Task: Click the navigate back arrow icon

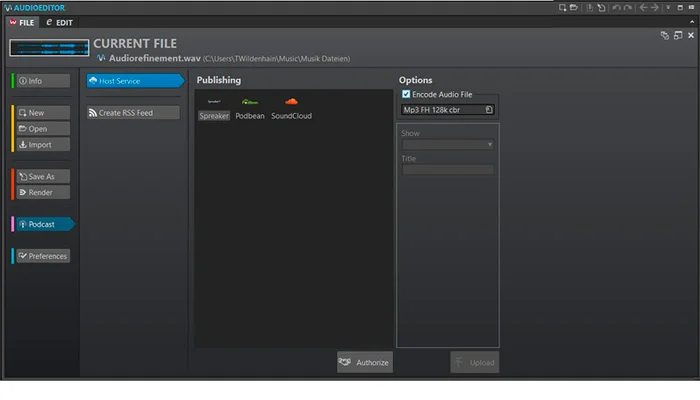Action: [x=642, y=8]
